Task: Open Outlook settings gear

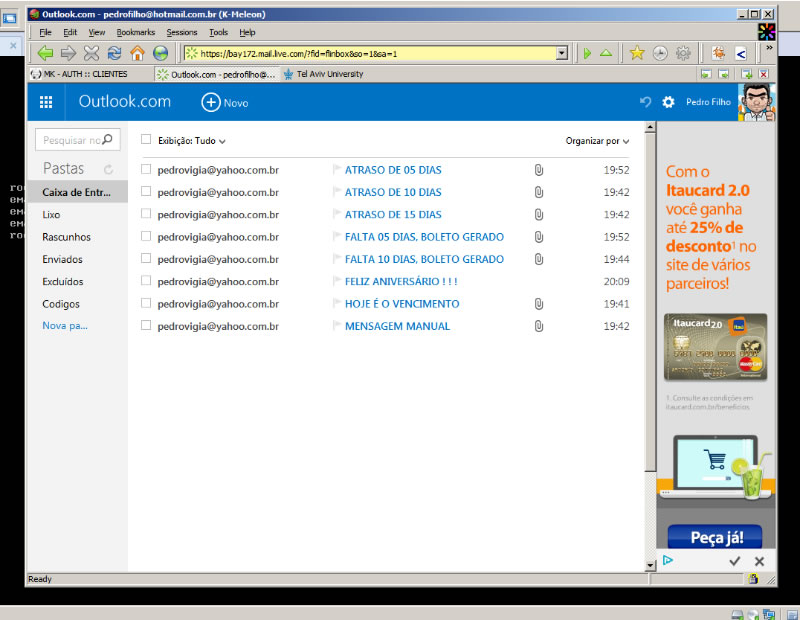Action: (668, 102)
